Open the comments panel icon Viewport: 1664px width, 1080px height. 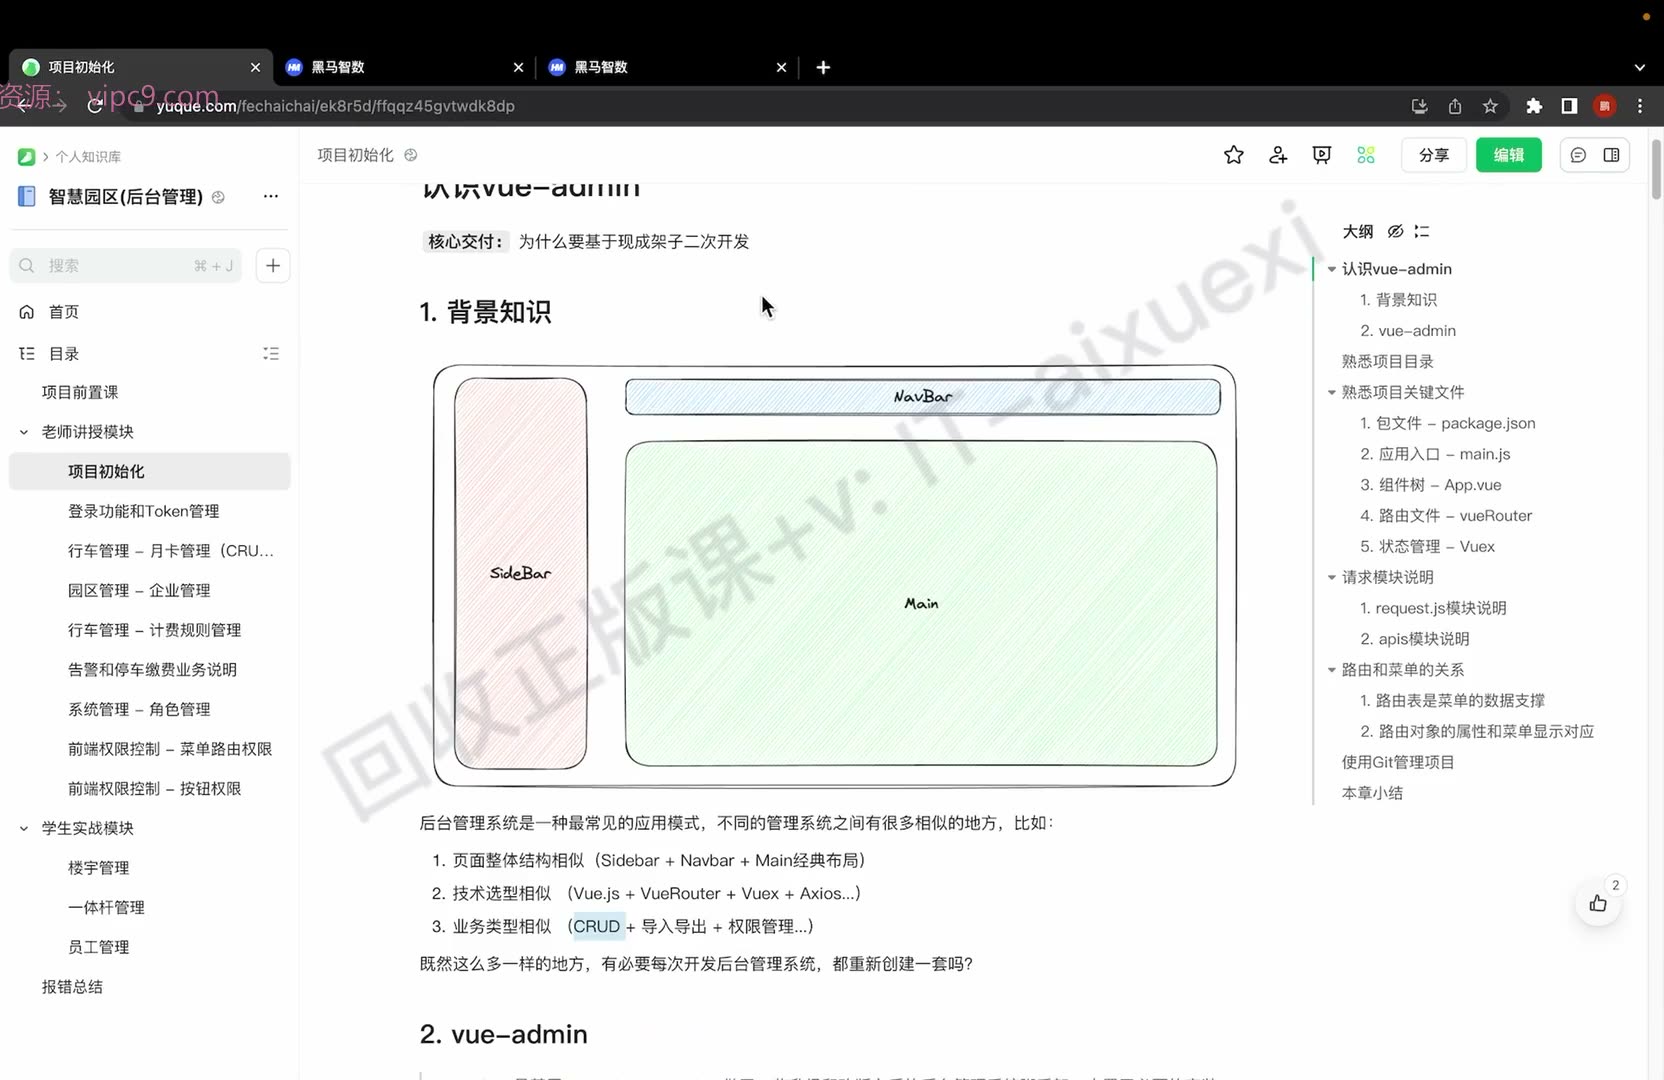(x=1578, y=155)
